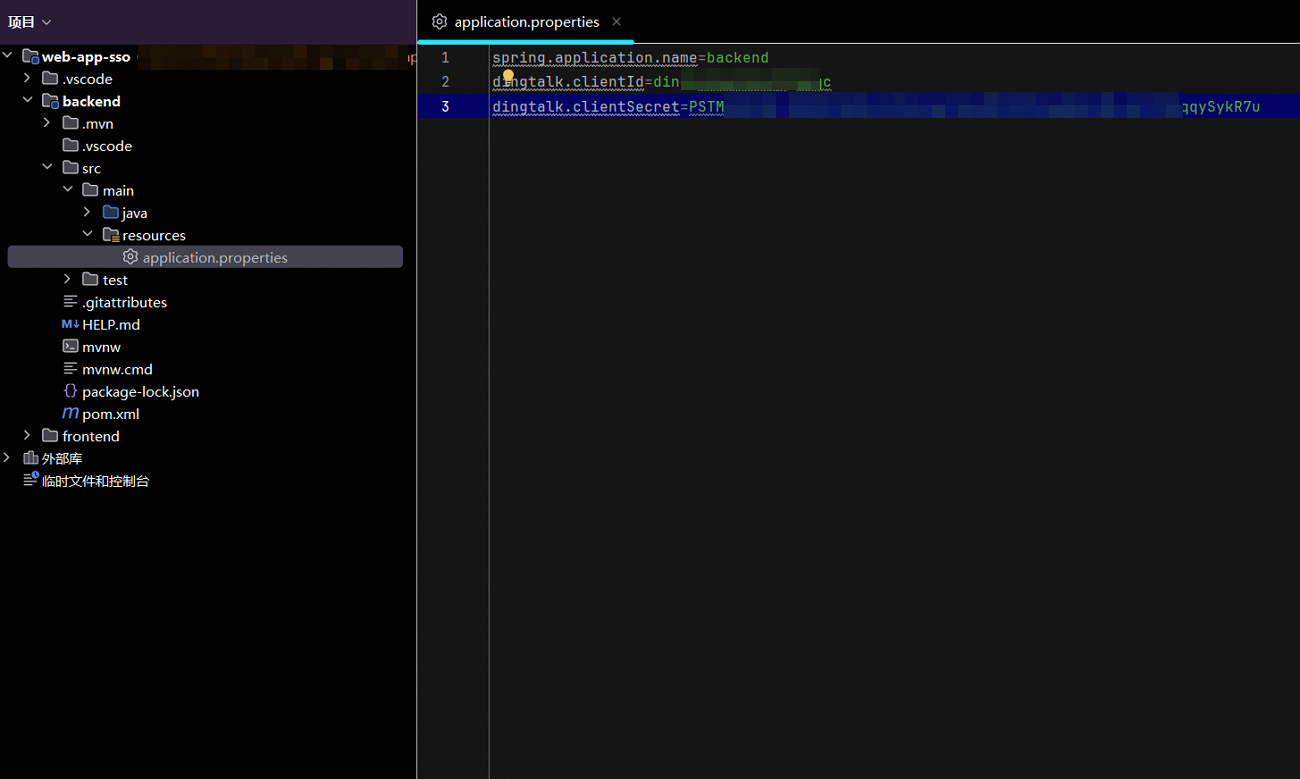
Task: Click the dingtalk.clientId property key
Action: tap(568, 82)
